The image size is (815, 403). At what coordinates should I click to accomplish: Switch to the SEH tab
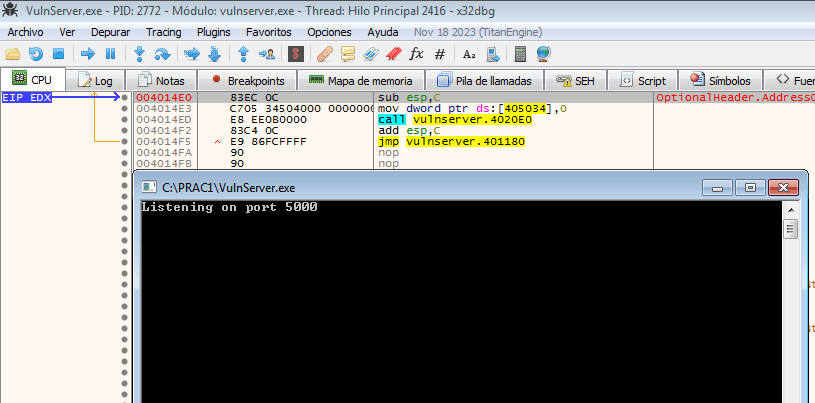(x=575, y=81)
